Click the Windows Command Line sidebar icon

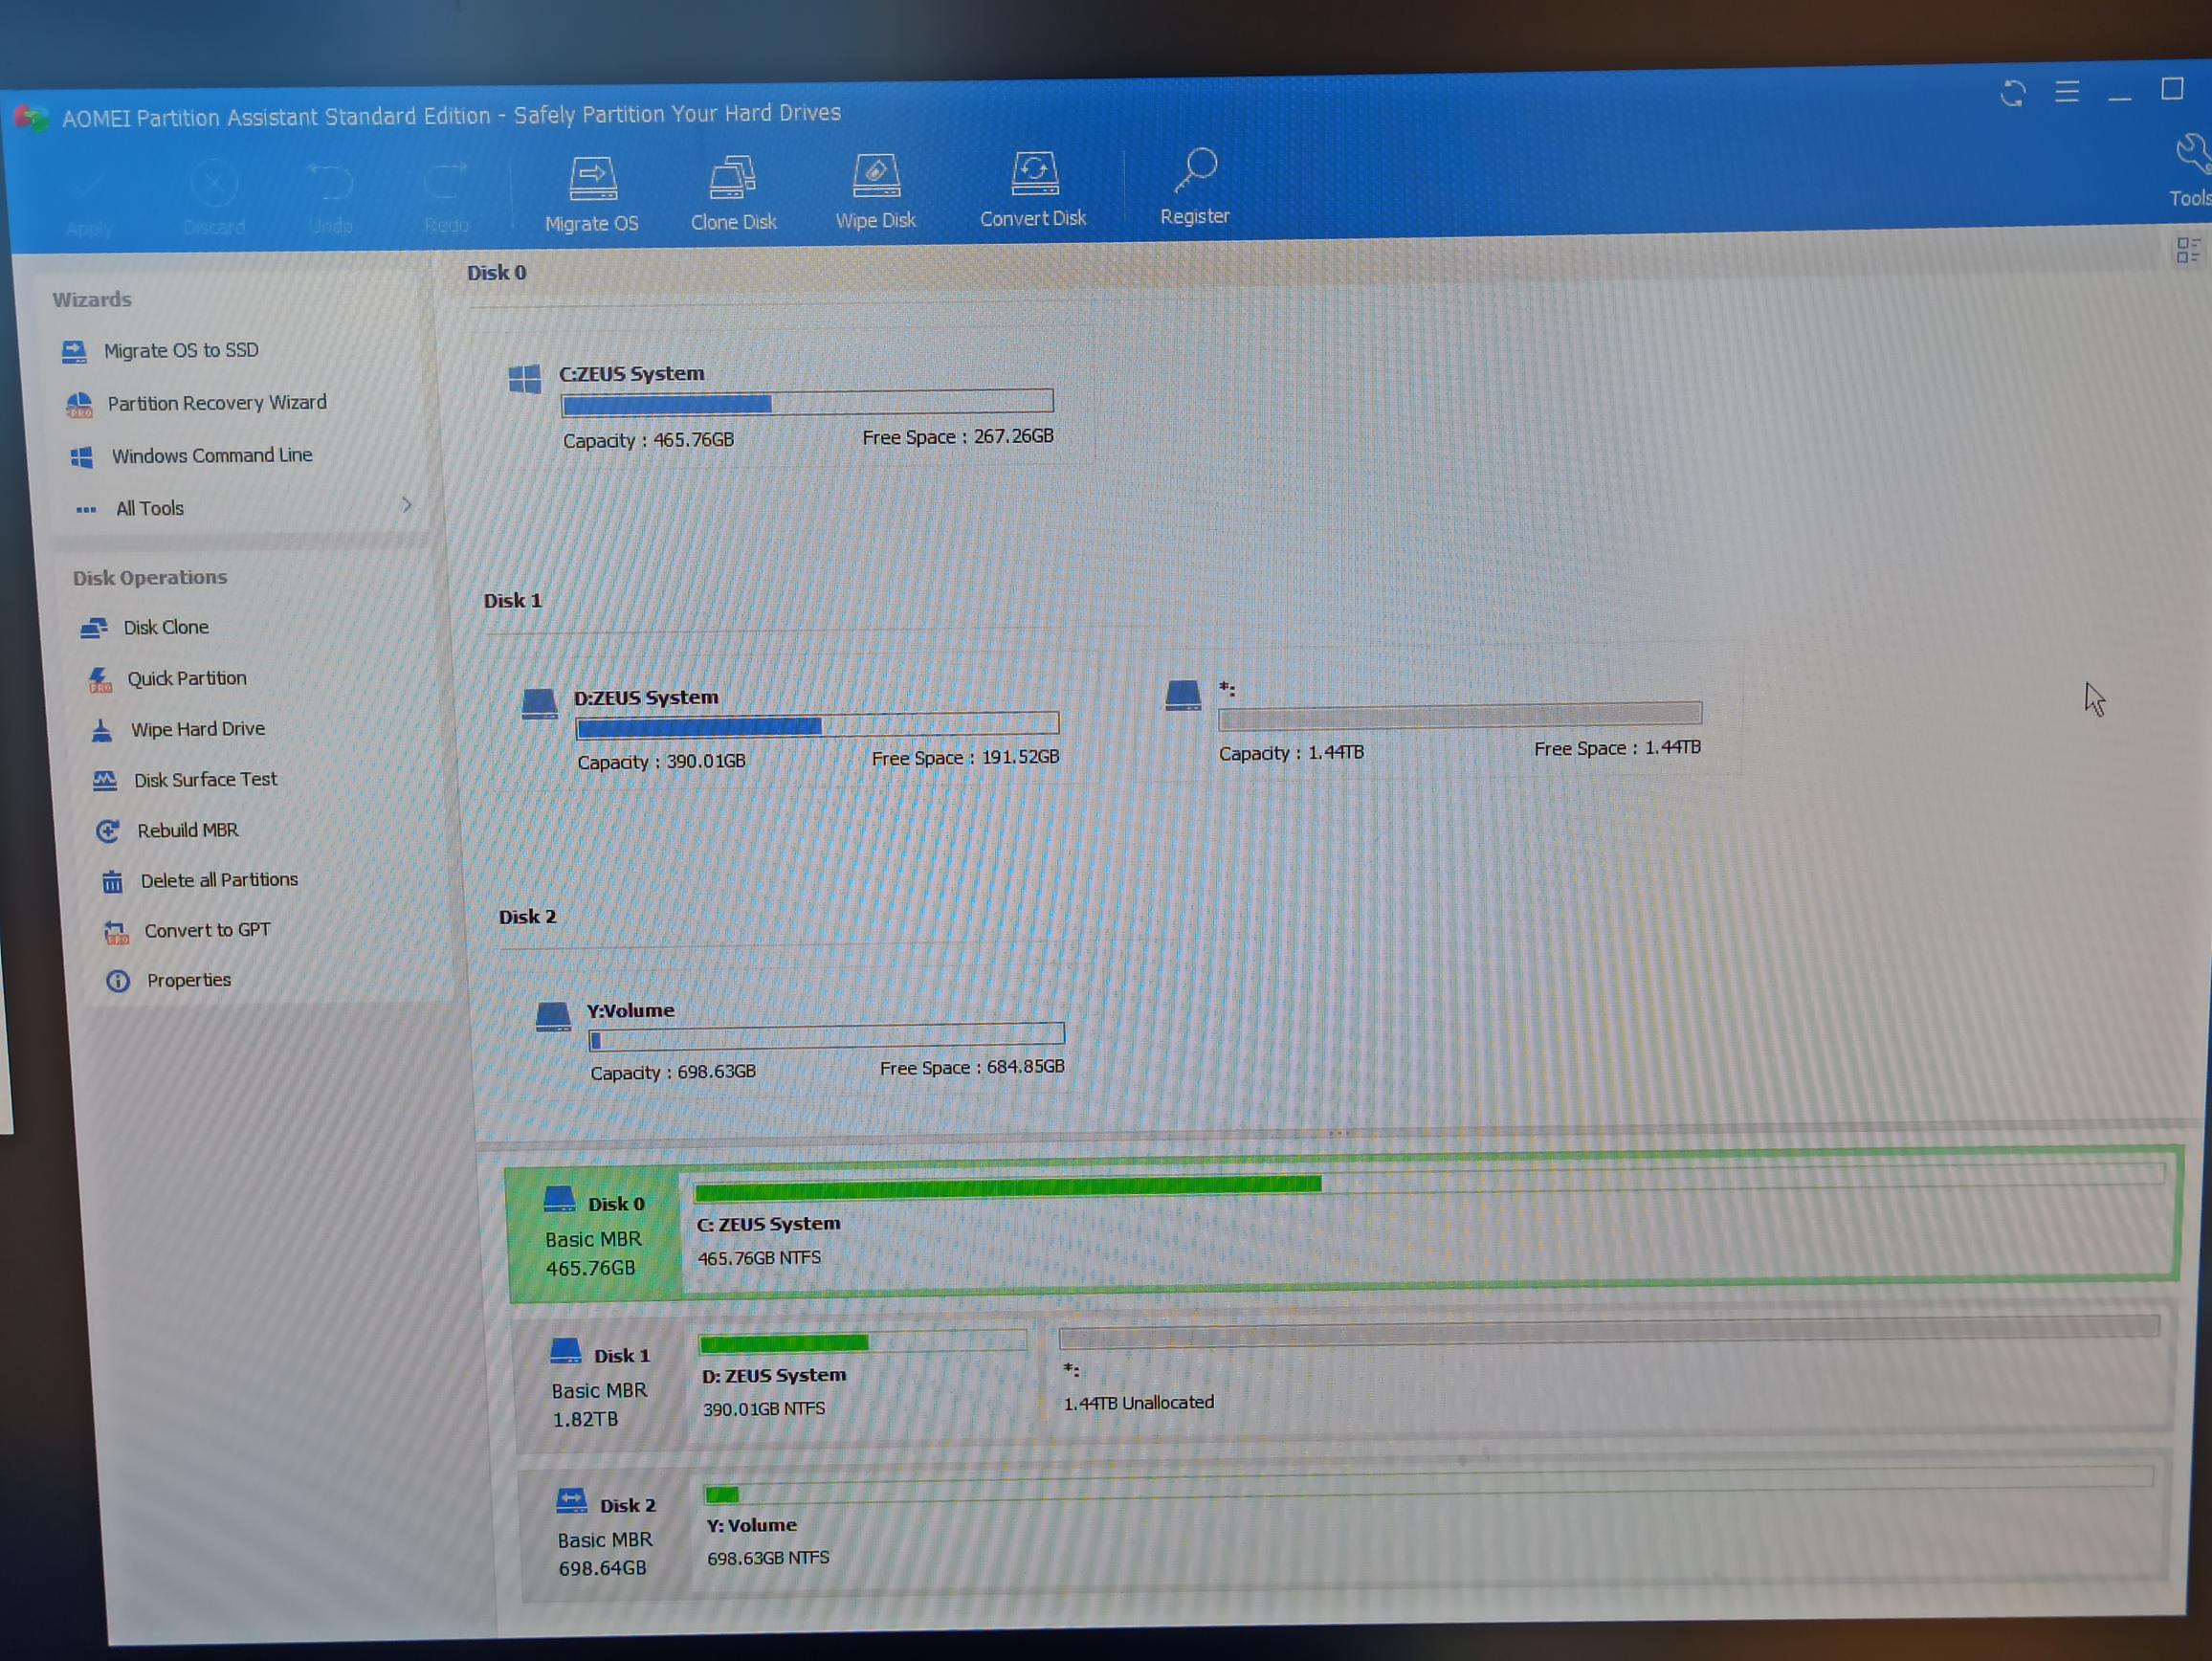(82, 457)
